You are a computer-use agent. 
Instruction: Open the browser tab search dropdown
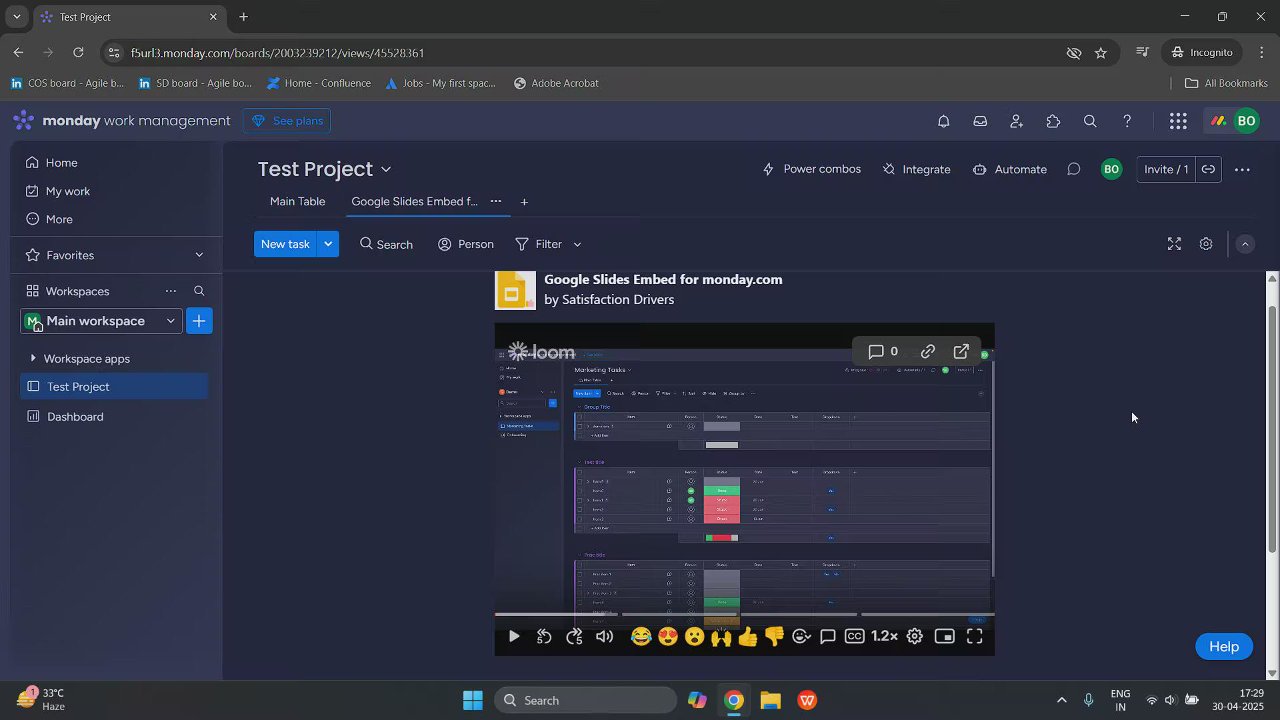[x=17, y=17]
